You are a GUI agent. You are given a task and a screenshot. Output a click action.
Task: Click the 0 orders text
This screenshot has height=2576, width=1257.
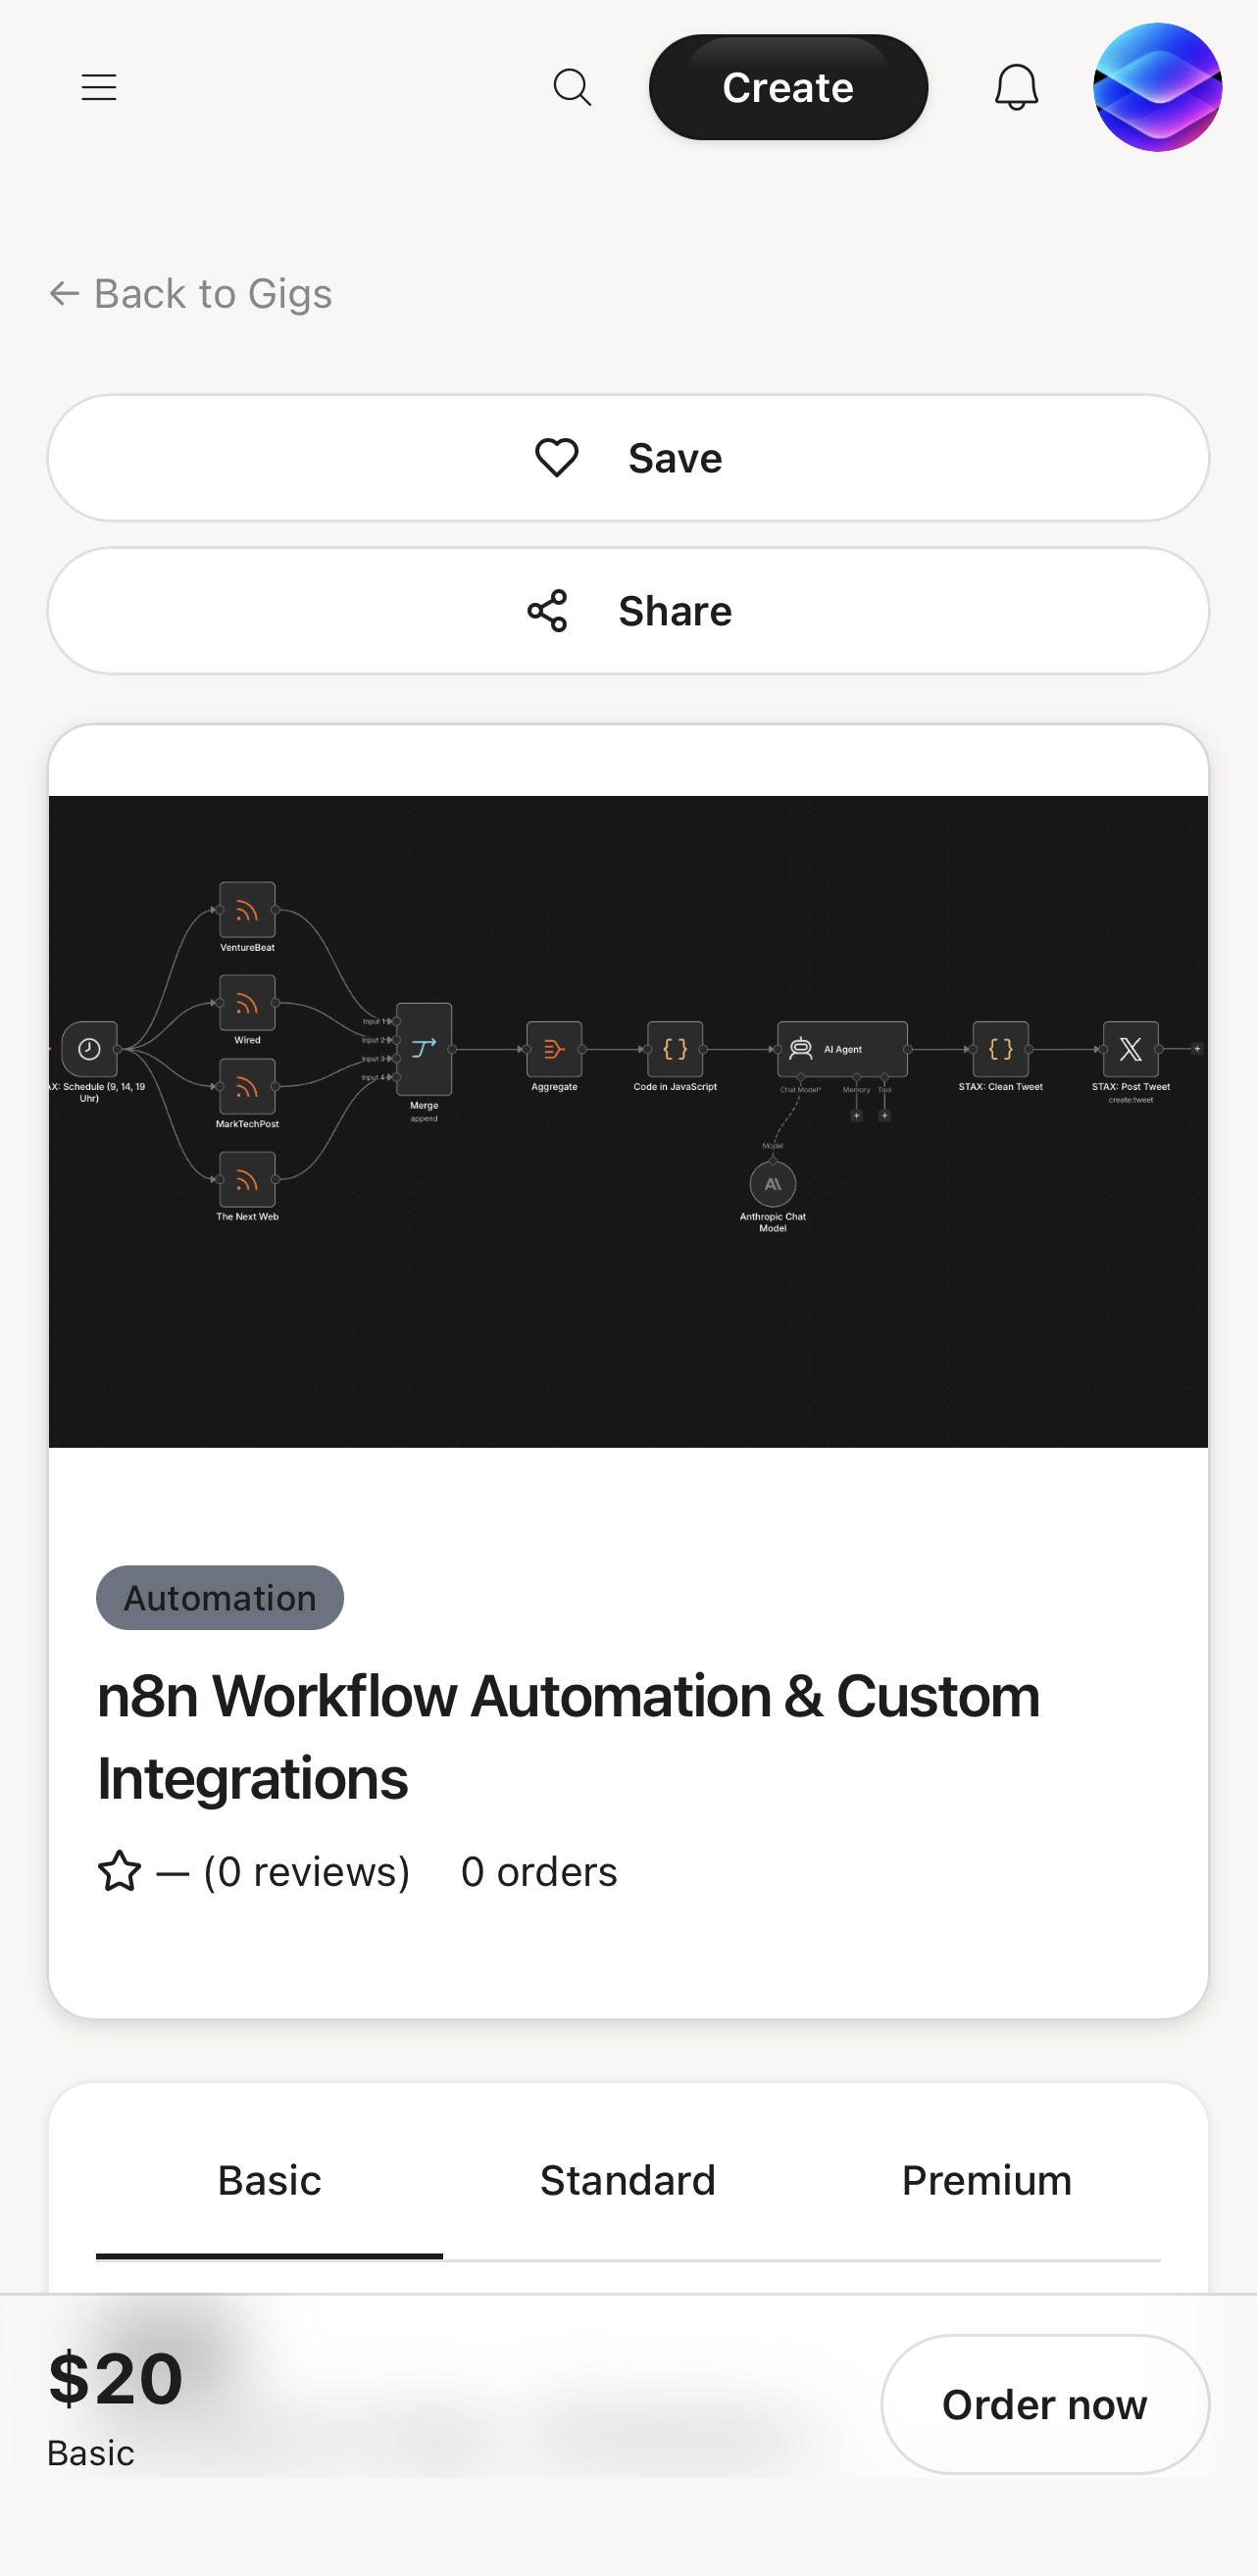pos(539,1871)
